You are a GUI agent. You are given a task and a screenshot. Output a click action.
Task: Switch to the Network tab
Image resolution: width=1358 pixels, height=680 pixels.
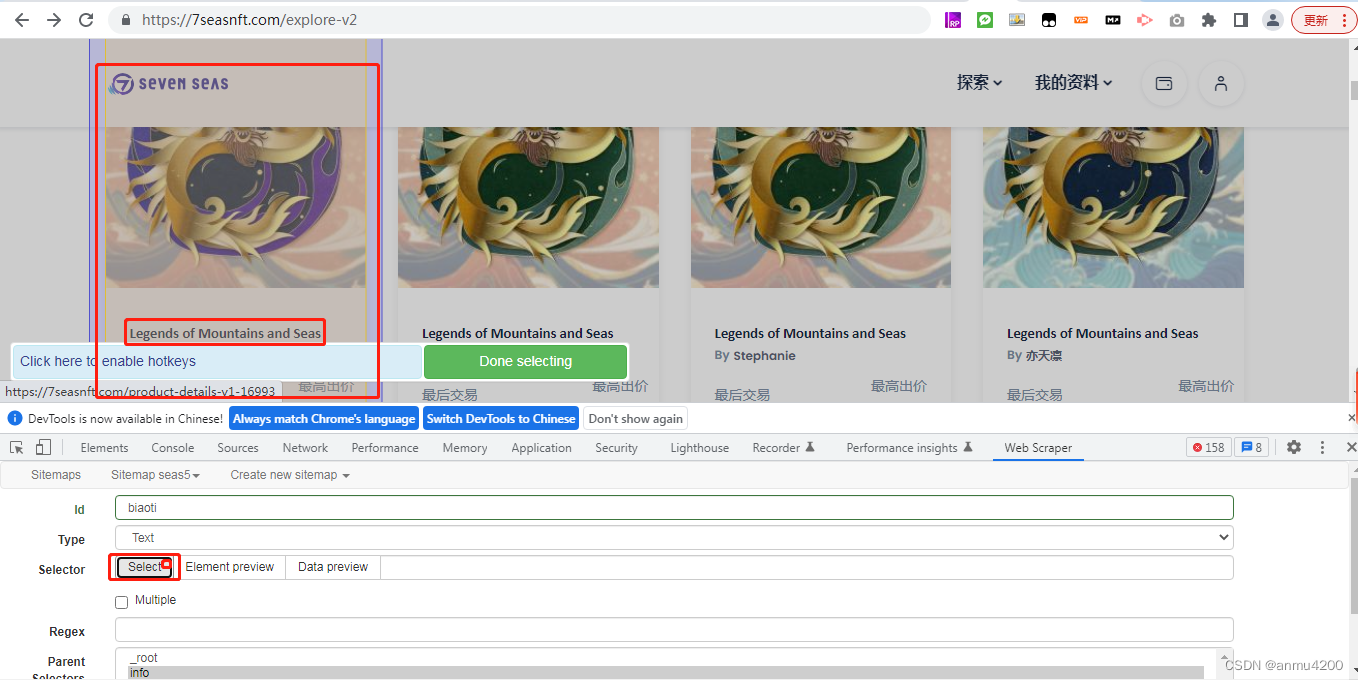tap(305, 448)
